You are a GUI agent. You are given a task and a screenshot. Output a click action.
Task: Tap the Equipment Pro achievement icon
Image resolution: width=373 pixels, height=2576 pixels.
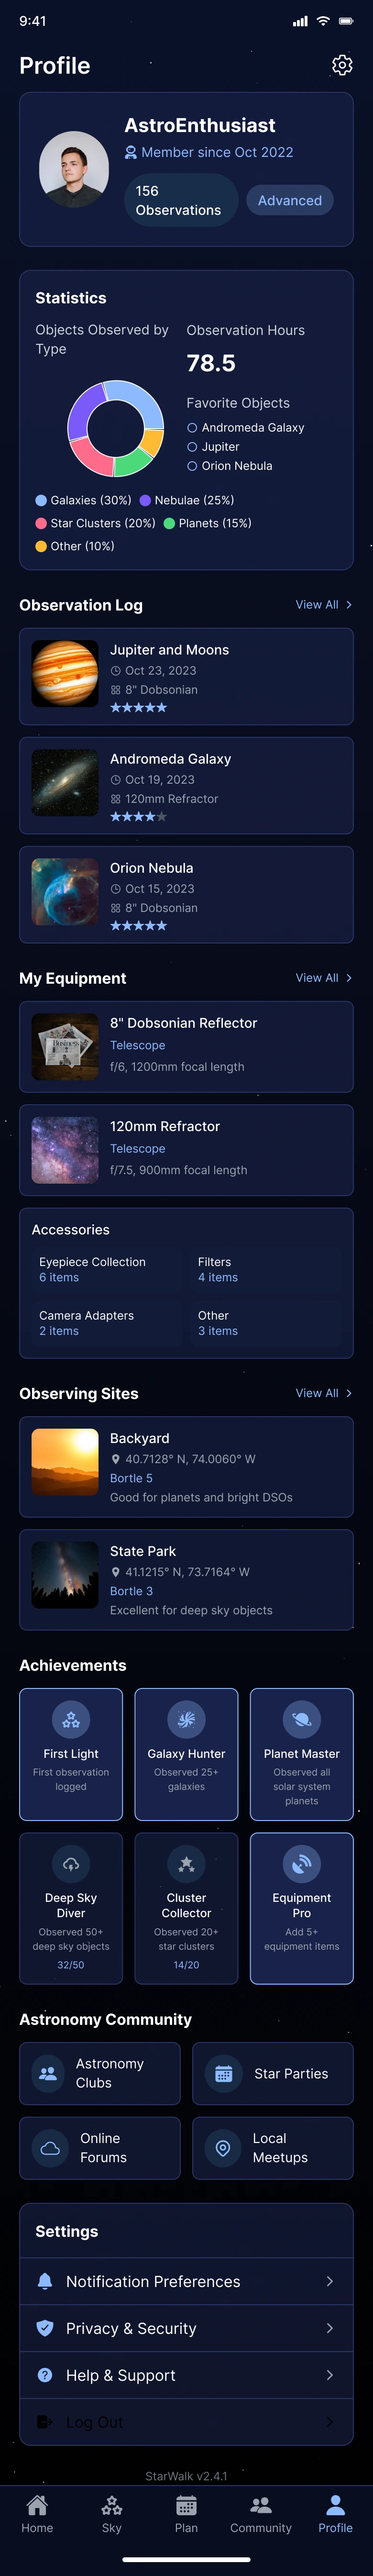coord(301,1864)
